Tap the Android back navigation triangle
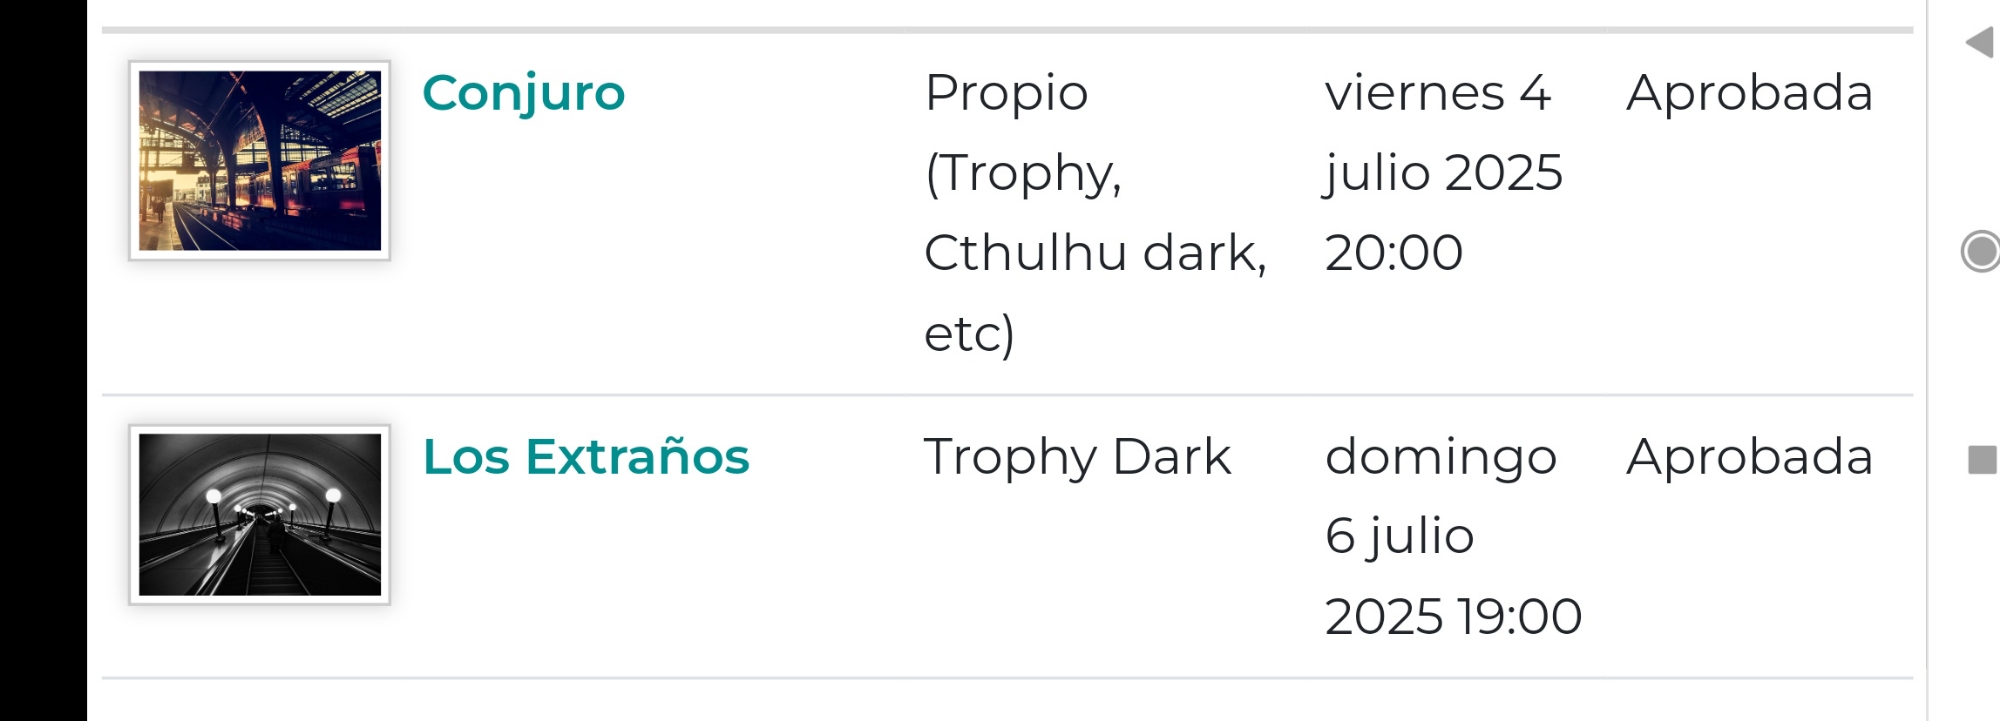 pos(1980,43)
